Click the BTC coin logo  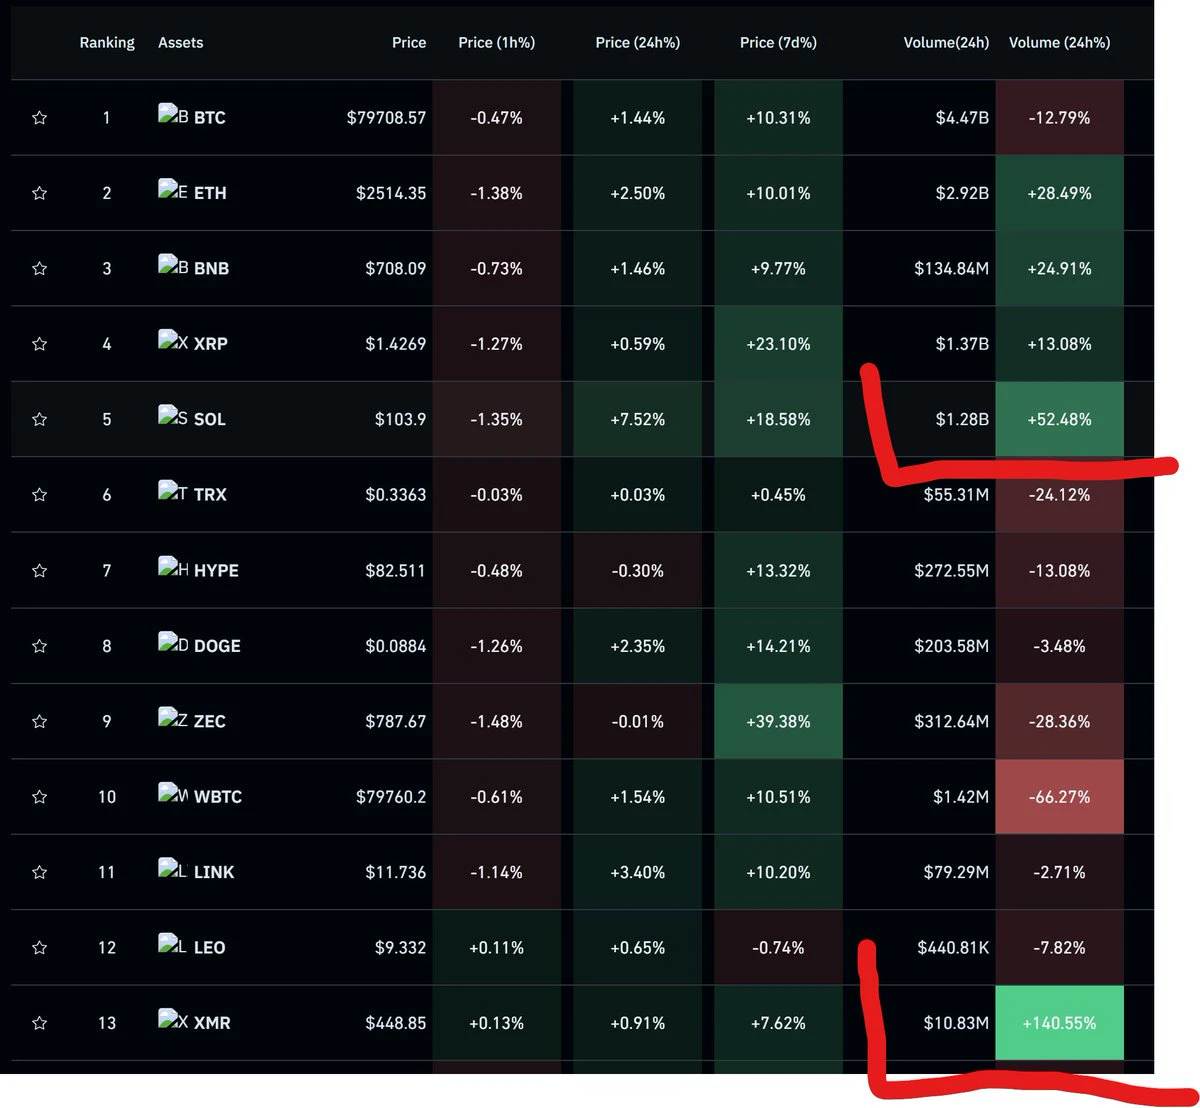173,115
